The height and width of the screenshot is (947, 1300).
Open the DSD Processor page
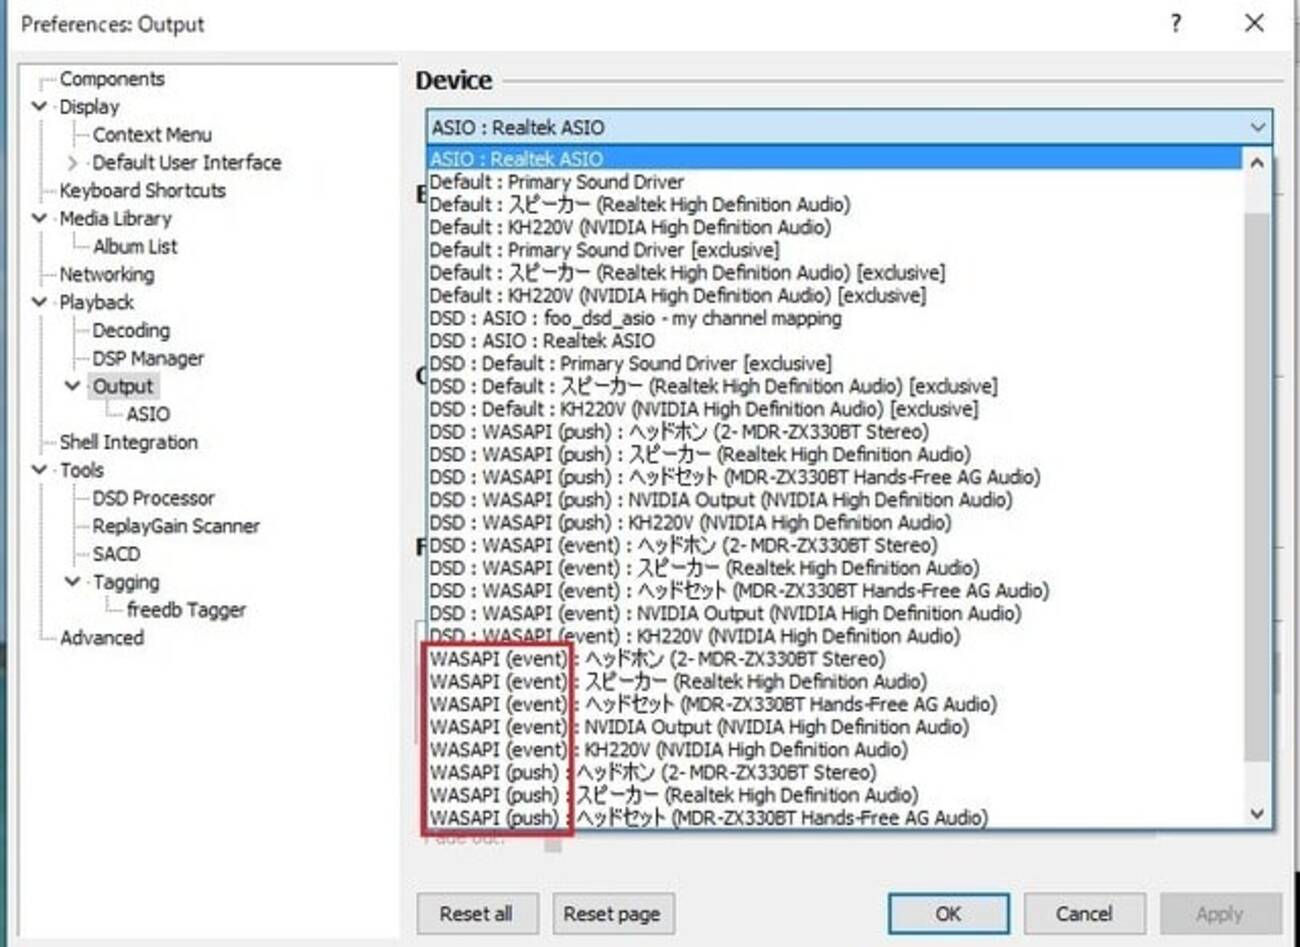click(153, 498)
